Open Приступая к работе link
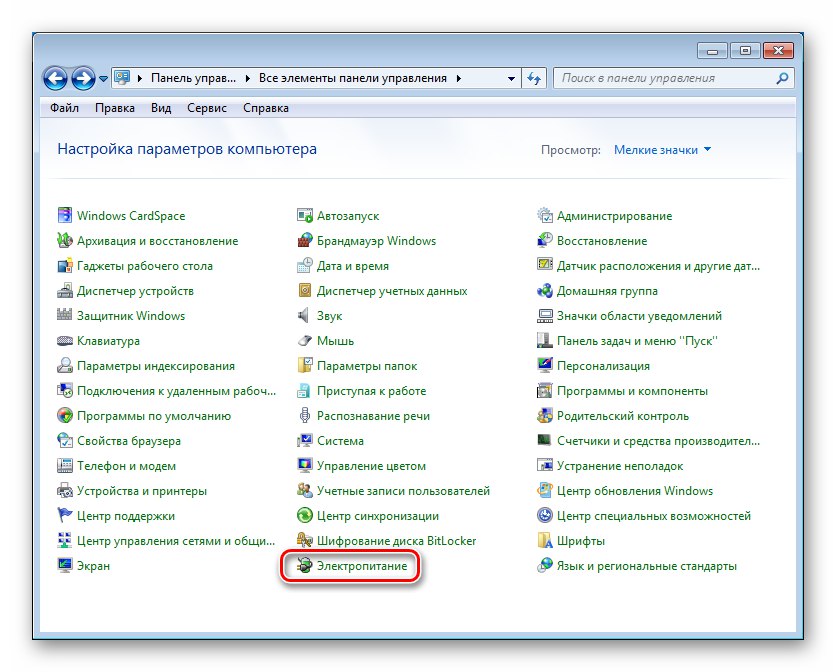Screen dimensions: 836x672 tap(372, 391)
